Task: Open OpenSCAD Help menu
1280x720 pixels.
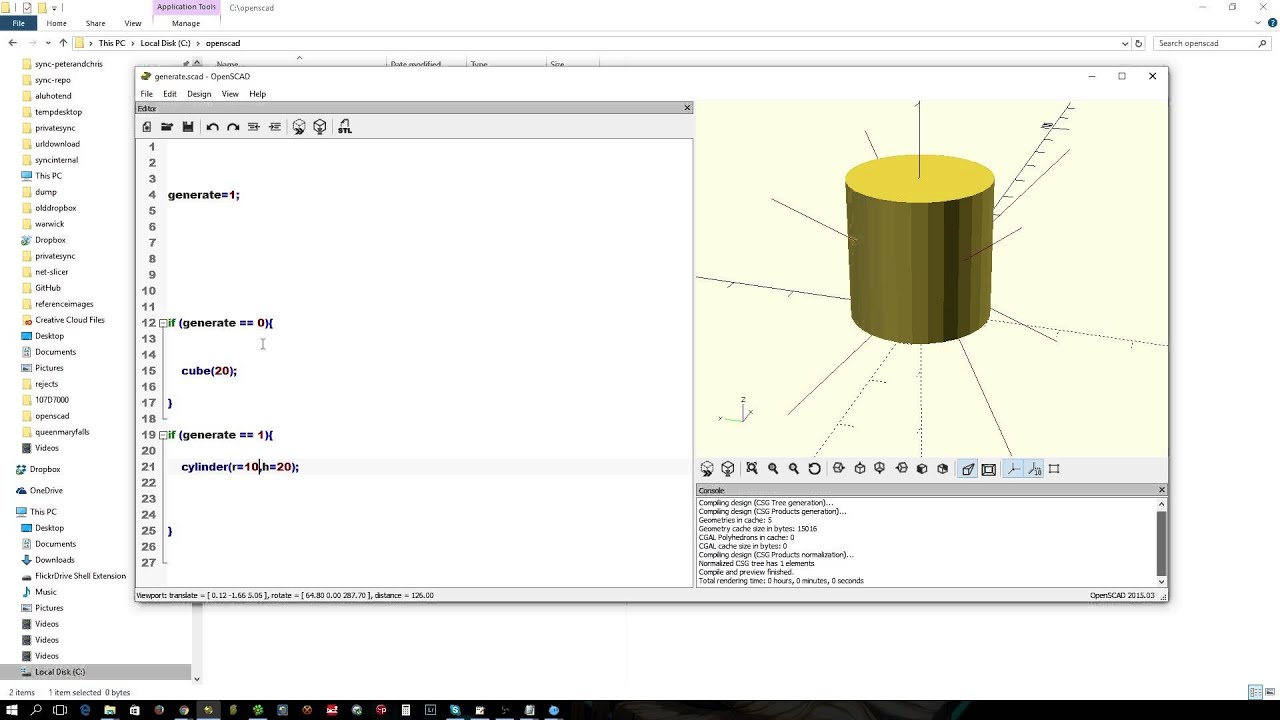Action: tap(258, 94)
